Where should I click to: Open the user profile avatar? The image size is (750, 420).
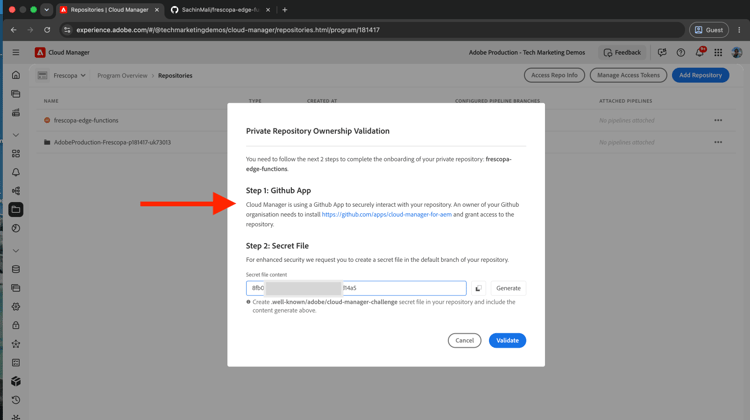click(x=737, y=52)
